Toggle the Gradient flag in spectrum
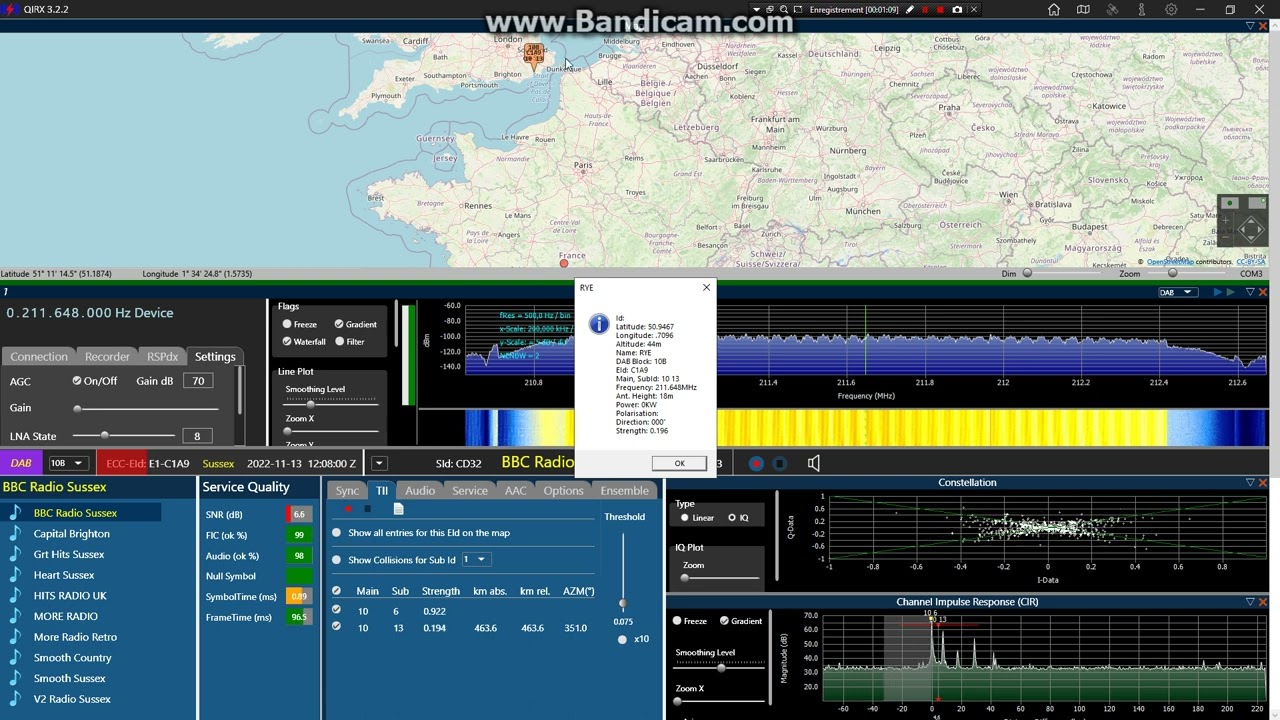 click(339, 324)
